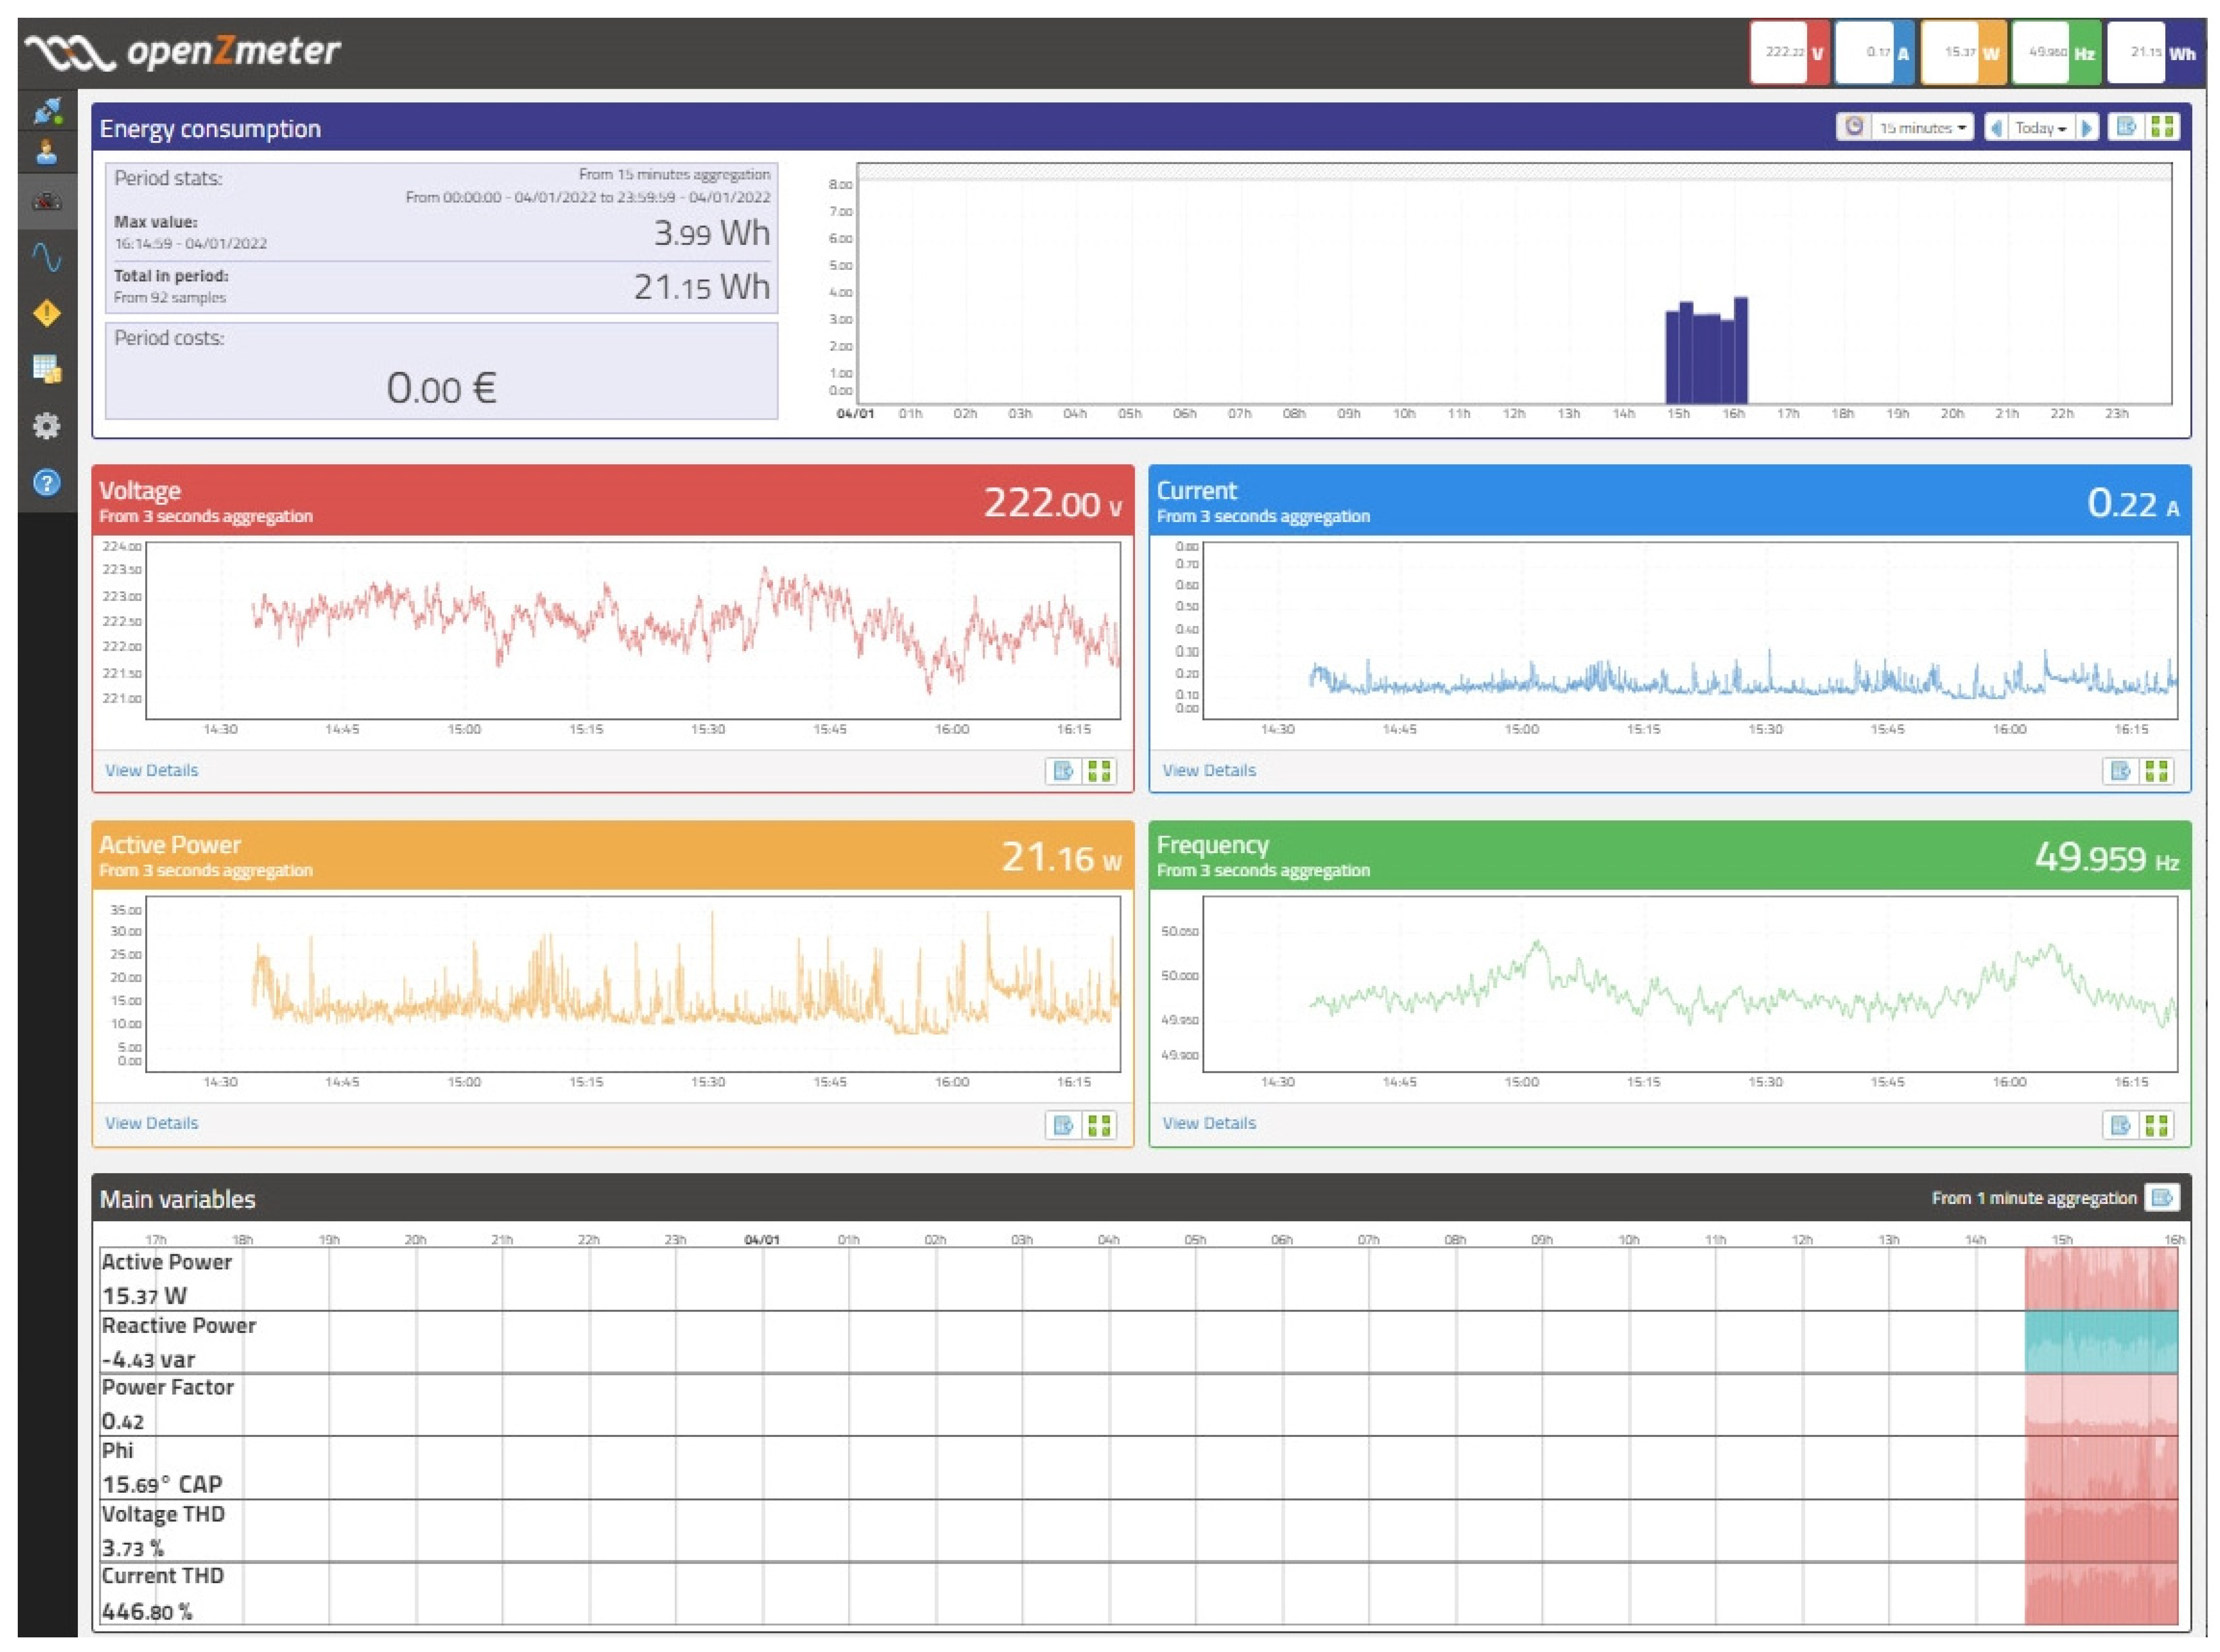Open the events warning diamond icon

47,314
